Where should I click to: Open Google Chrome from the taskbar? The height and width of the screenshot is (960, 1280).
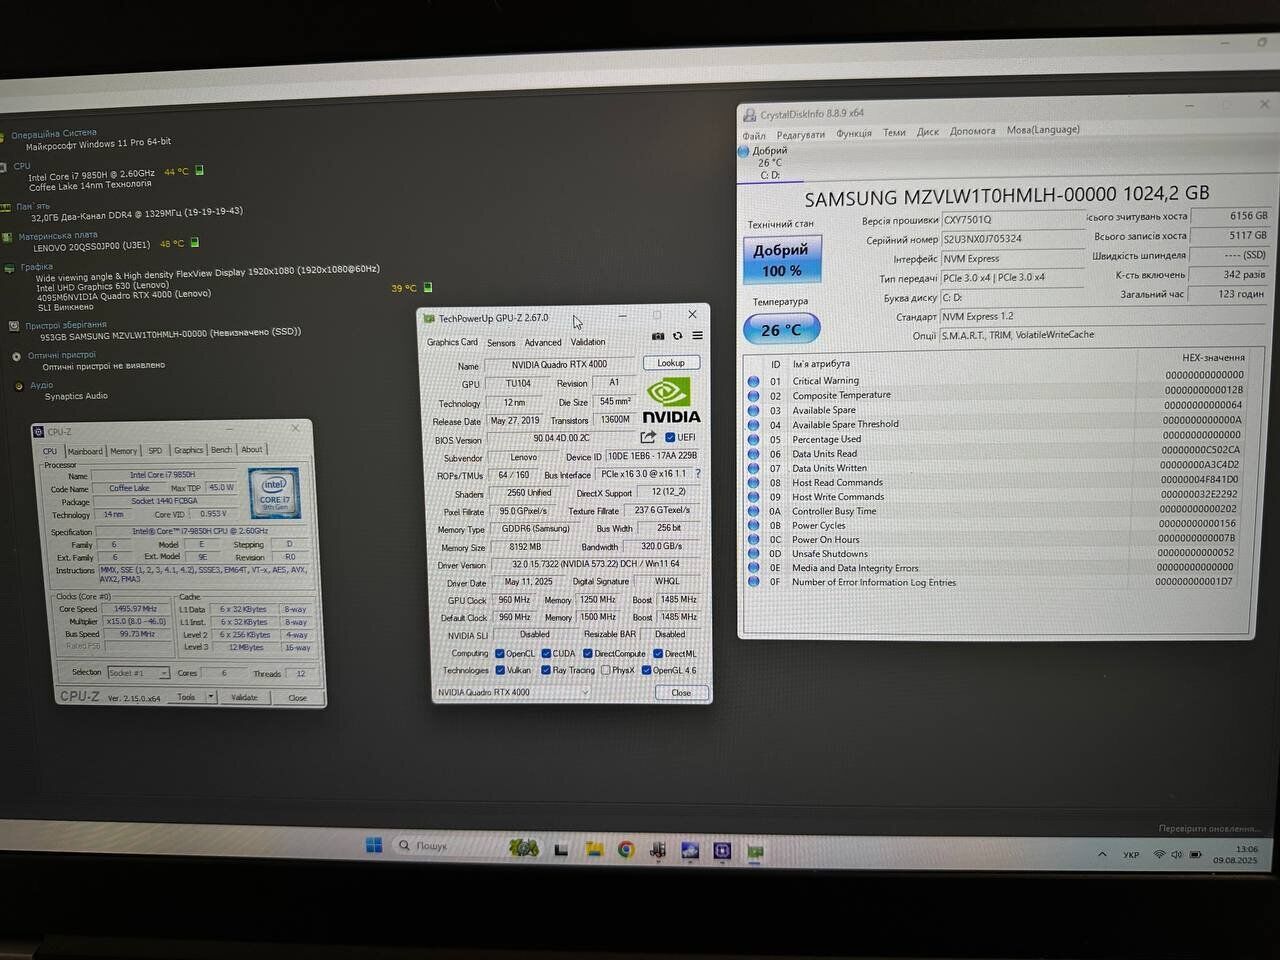pos(626,850)
